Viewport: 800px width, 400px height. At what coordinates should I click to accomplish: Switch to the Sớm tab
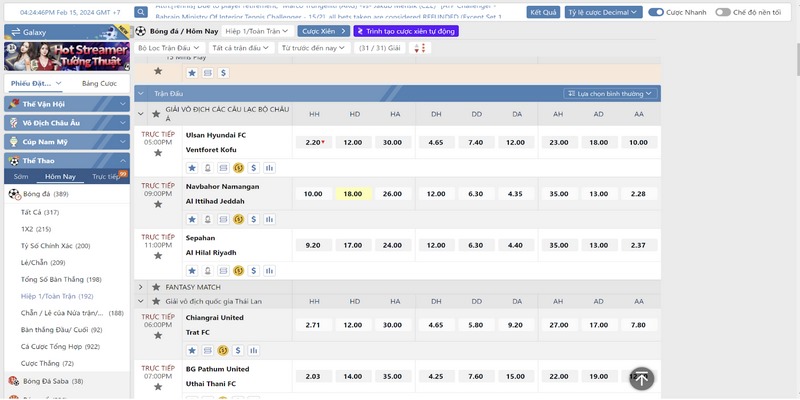point(21,177)
